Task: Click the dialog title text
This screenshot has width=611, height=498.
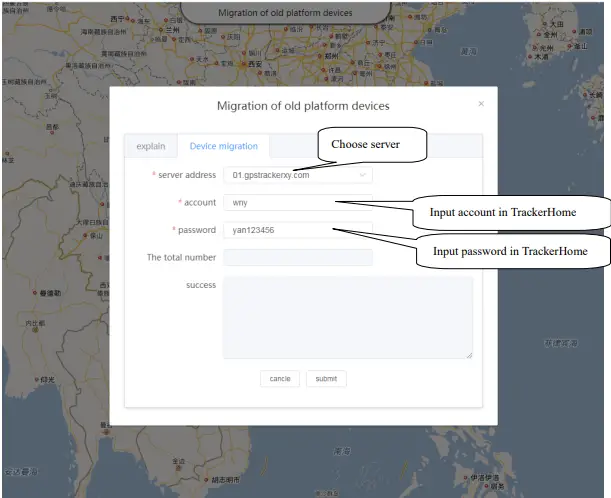Action: pos(303,106)
